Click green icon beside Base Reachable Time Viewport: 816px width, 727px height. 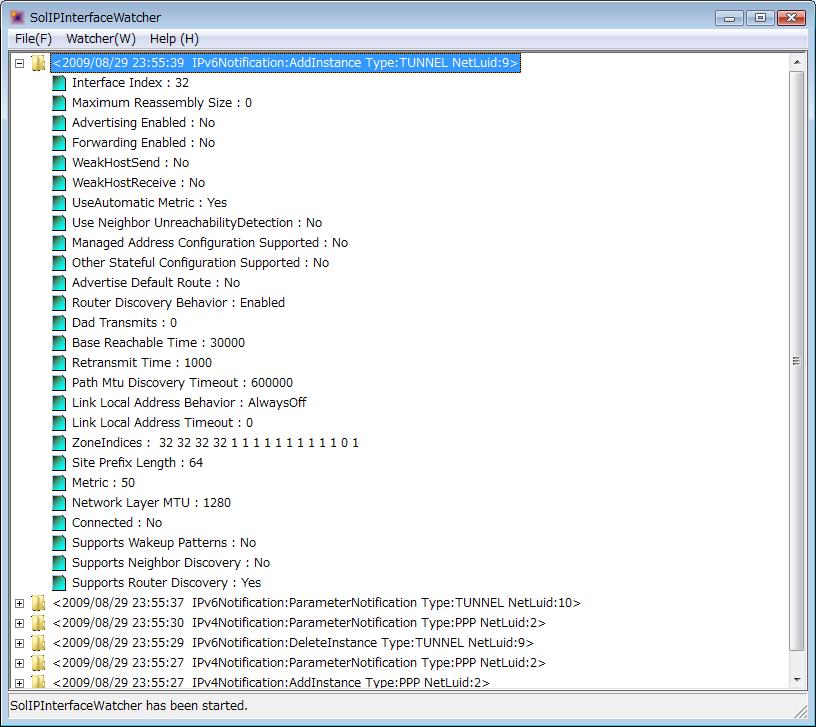coord(59,343)
